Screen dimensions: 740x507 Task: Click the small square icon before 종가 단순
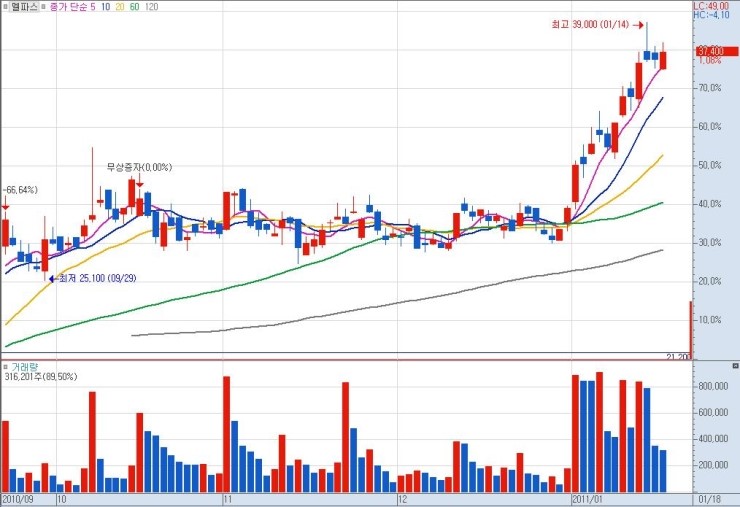click(43, 6)
